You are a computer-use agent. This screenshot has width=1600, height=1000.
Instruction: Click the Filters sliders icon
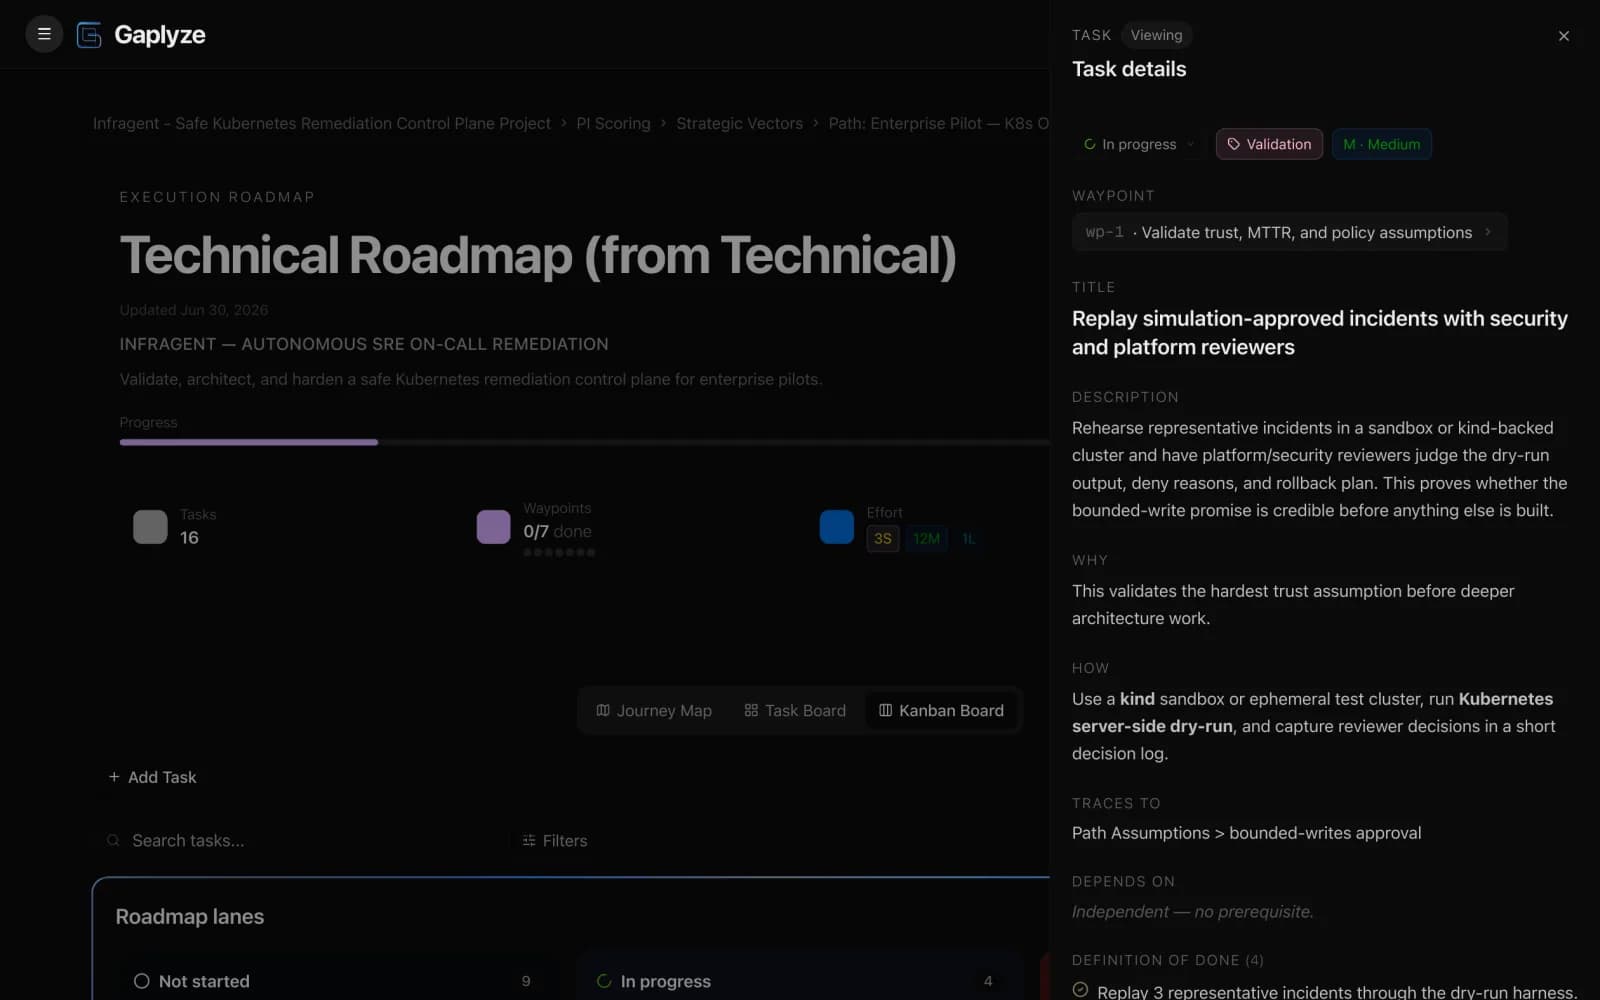point(529,840)
